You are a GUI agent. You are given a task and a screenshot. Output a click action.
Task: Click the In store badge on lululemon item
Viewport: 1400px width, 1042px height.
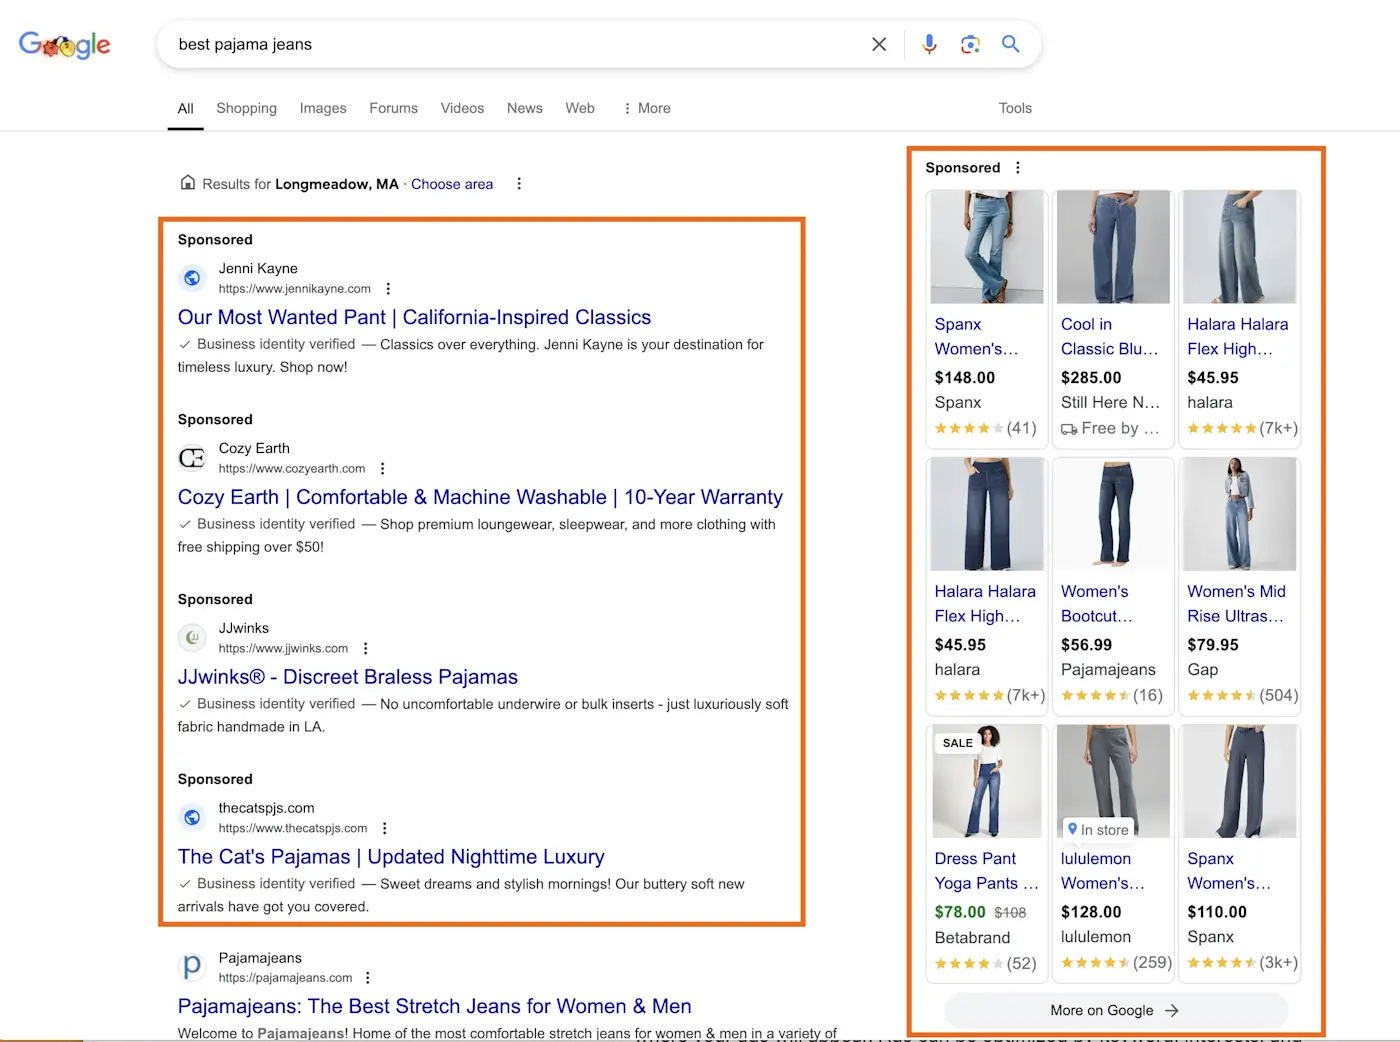click(1098, 830)
